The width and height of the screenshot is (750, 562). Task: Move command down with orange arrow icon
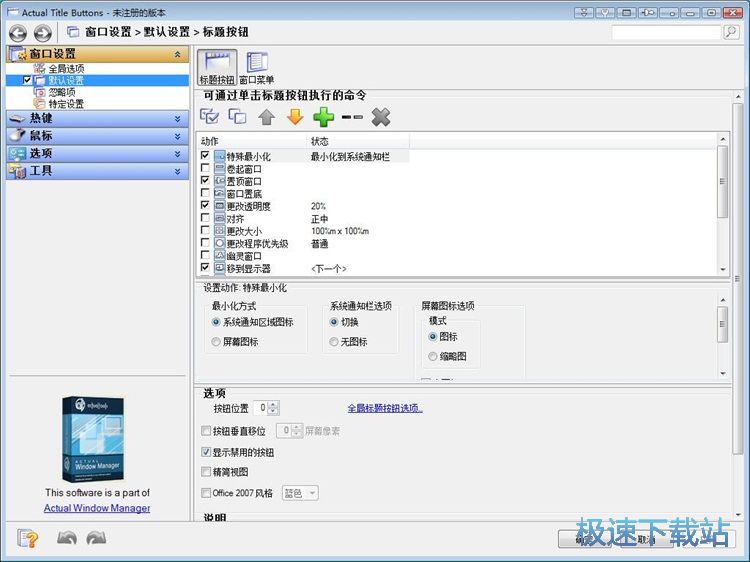click(x=294, y=117)
